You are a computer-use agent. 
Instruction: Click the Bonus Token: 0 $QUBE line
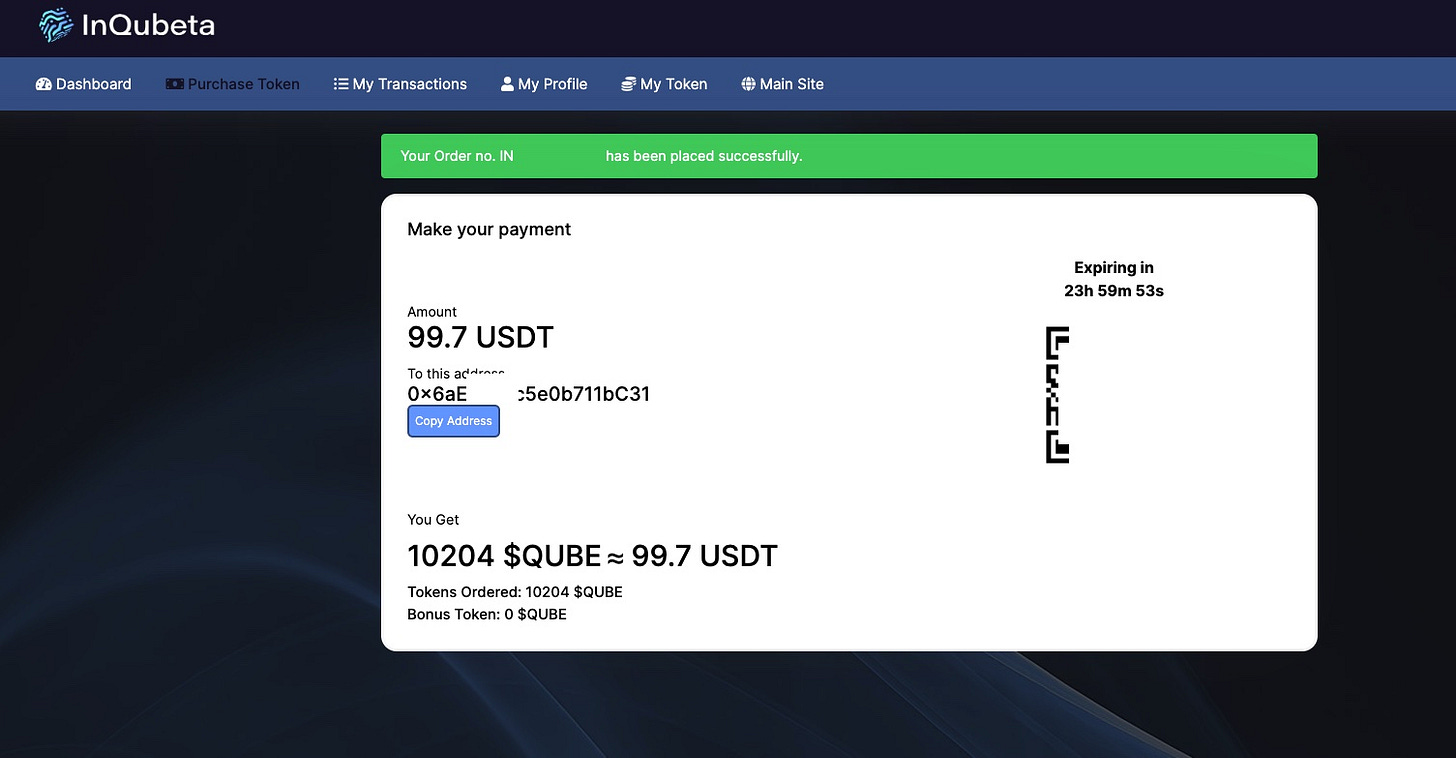487,614
